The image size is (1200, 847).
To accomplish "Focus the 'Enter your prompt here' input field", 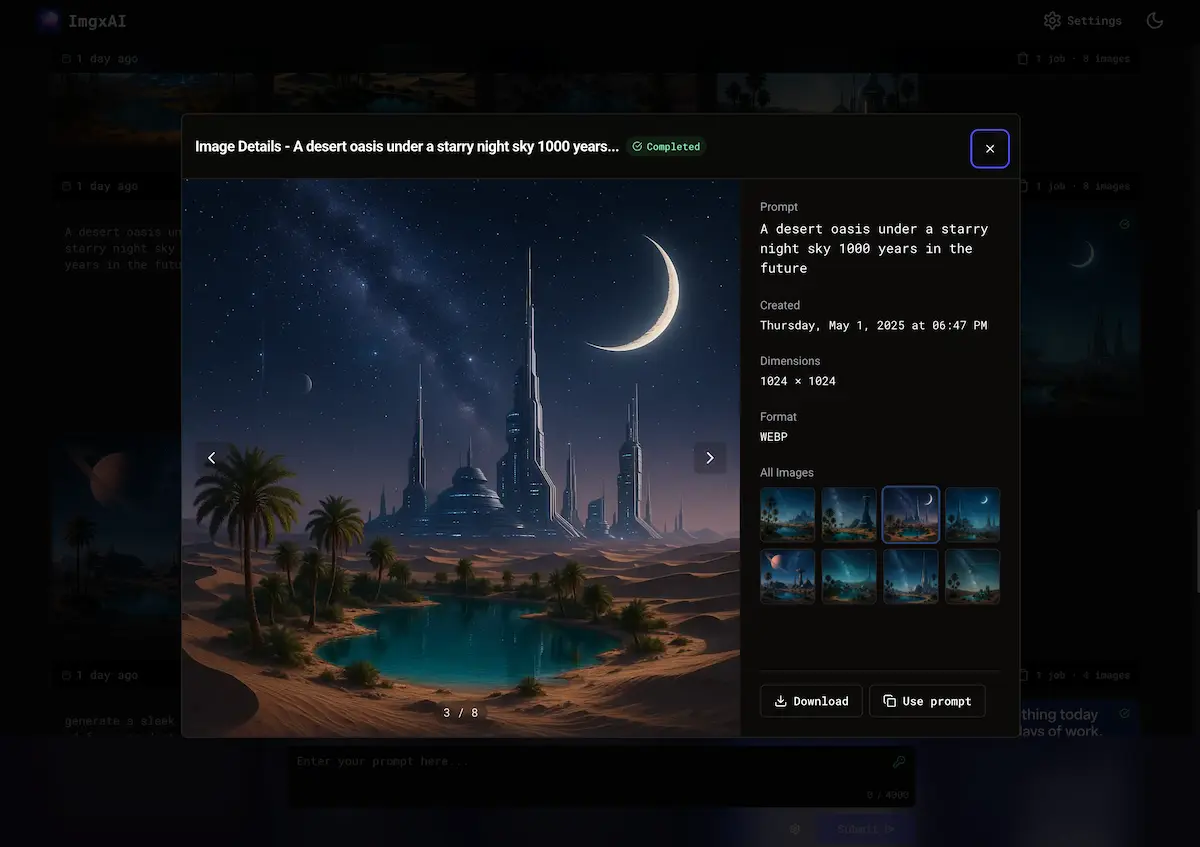I will coord(602,777).
